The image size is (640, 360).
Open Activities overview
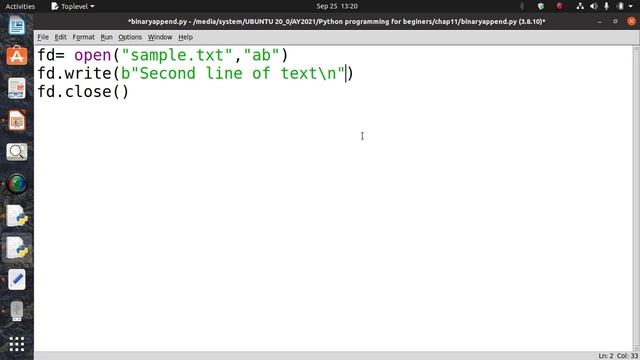point(20,6)
